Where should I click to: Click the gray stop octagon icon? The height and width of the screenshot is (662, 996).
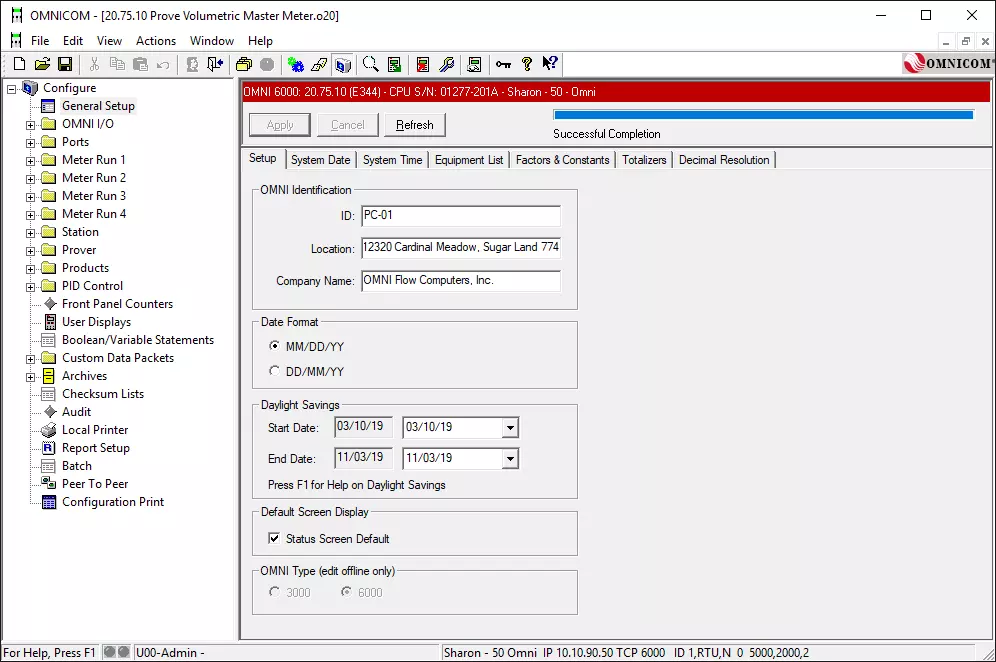(267, 64)
